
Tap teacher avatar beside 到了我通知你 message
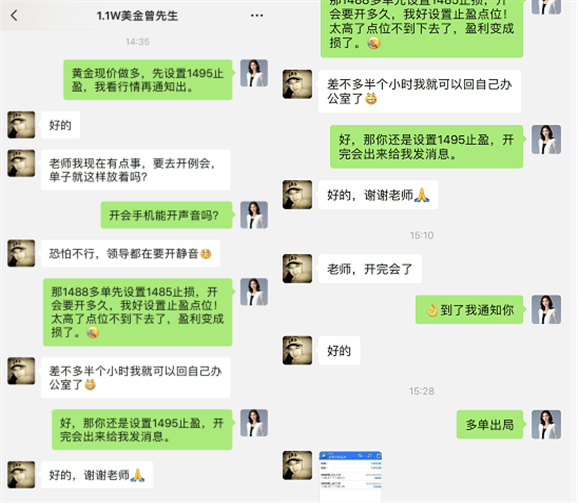coord(546,310)
